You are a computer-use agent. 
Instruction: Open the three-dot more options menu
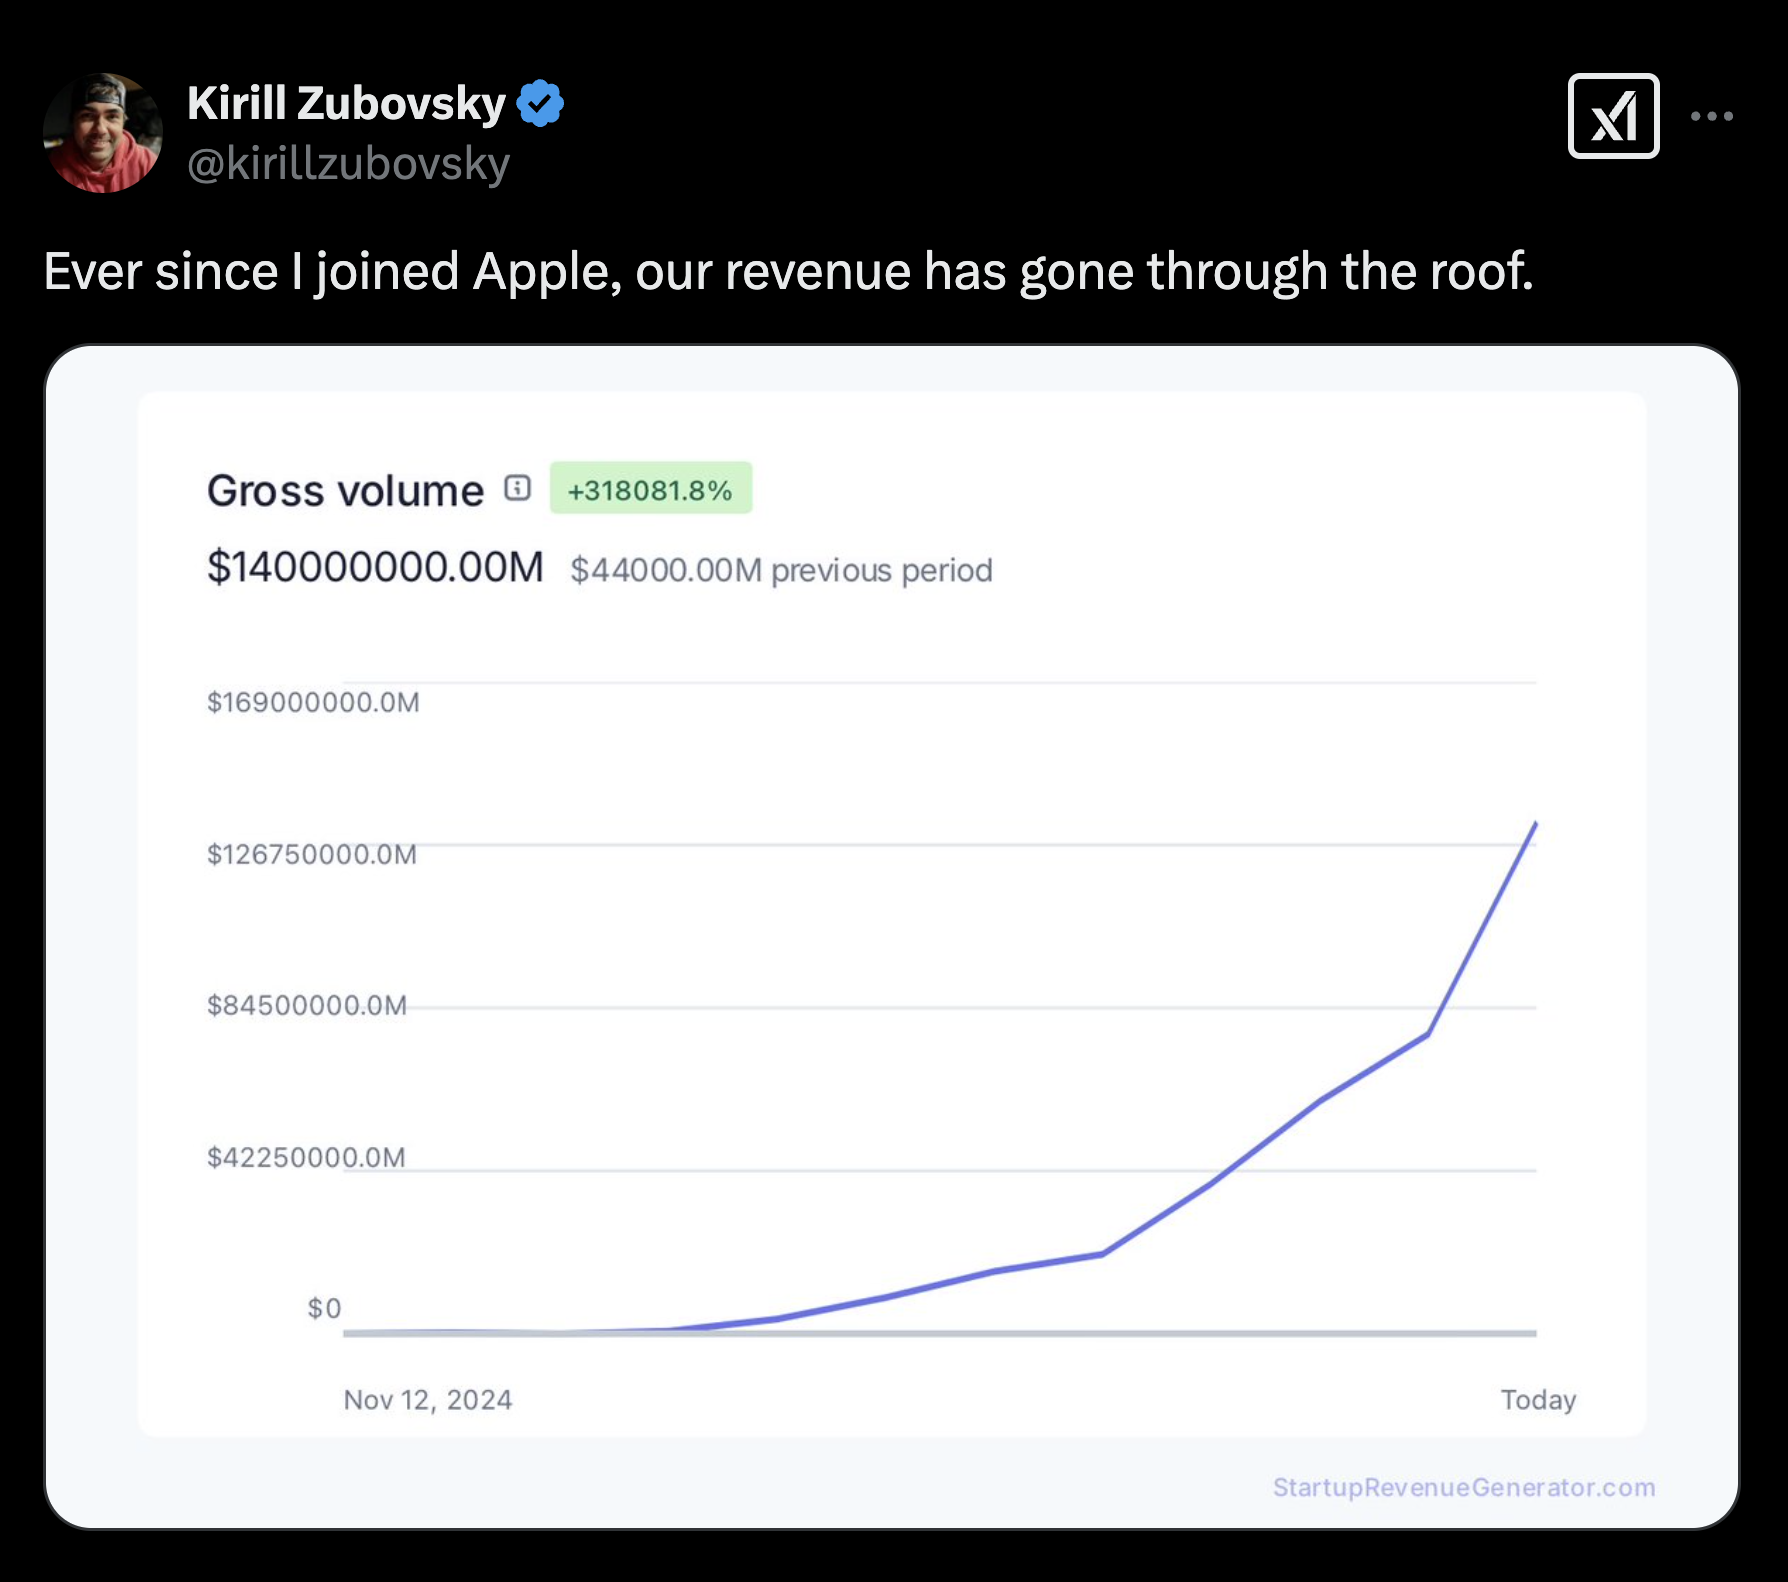(x=1711, y=117)
